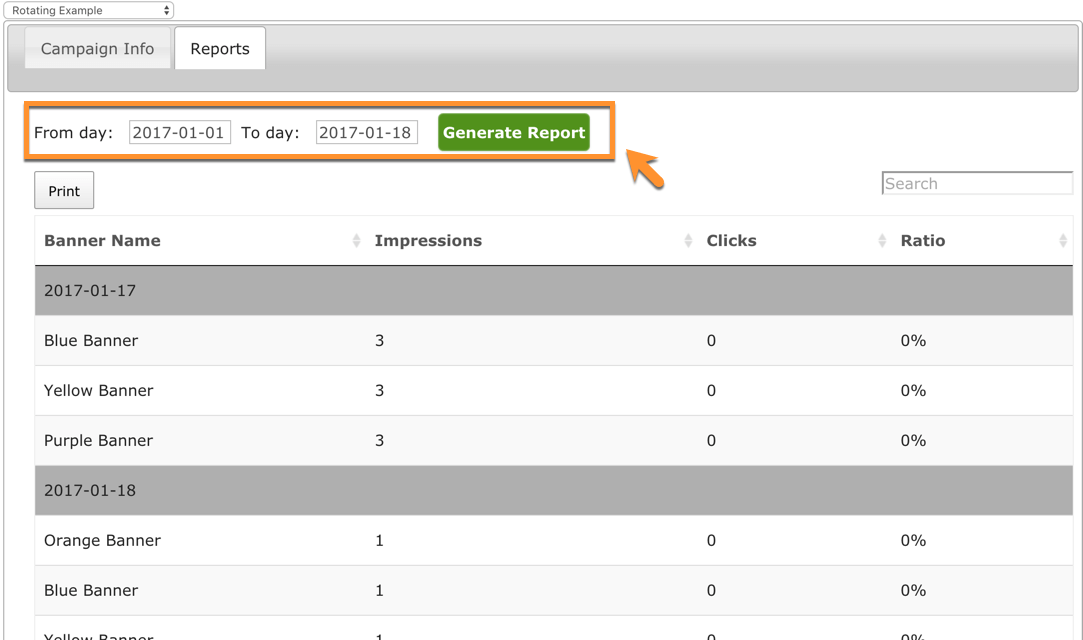Click the Print button
The width and height of the screenshot is (1083, 640).
tap(64, 191)
